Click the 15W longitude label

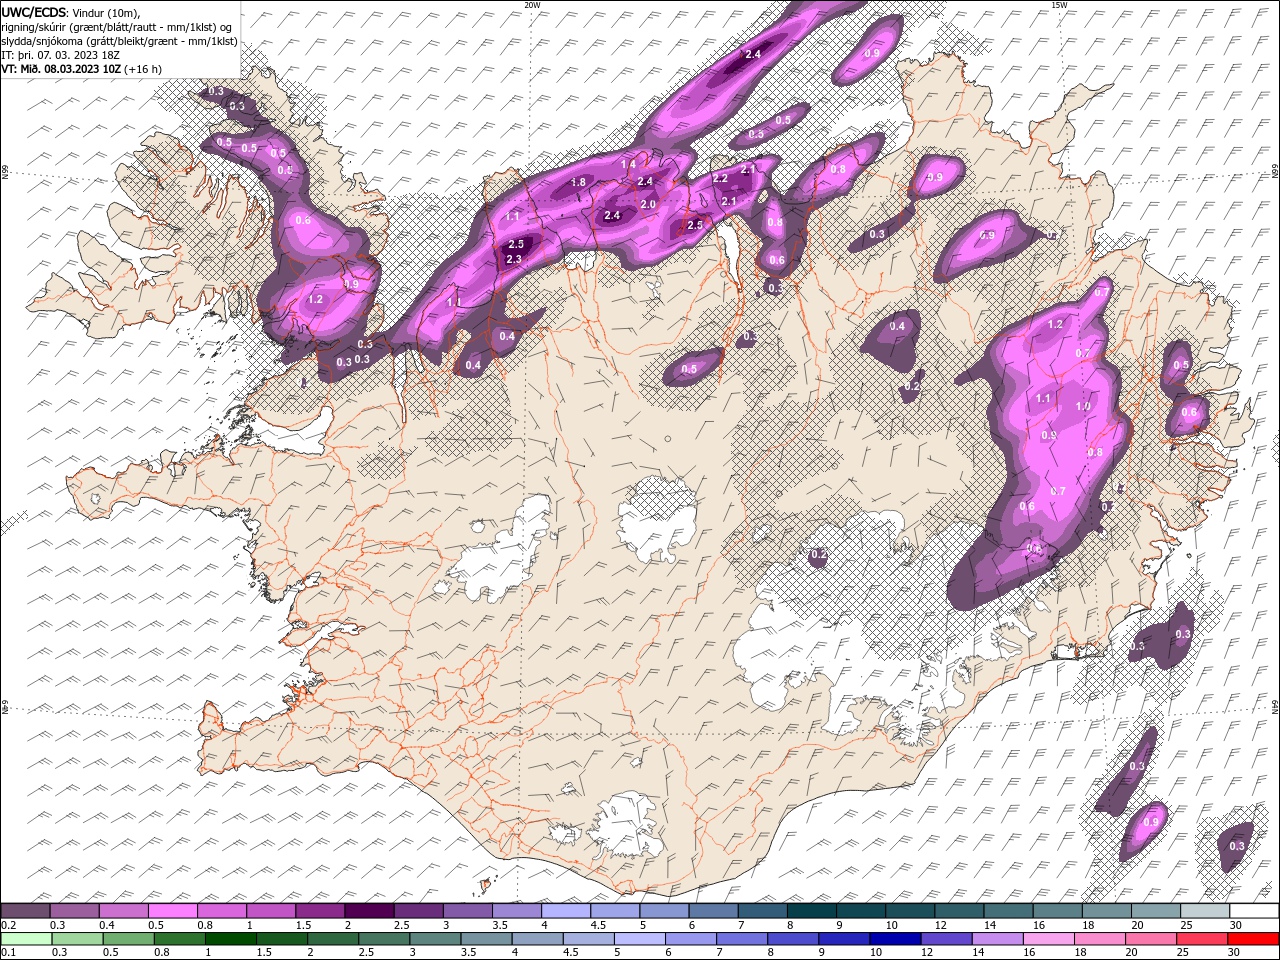pos(1059,5)
